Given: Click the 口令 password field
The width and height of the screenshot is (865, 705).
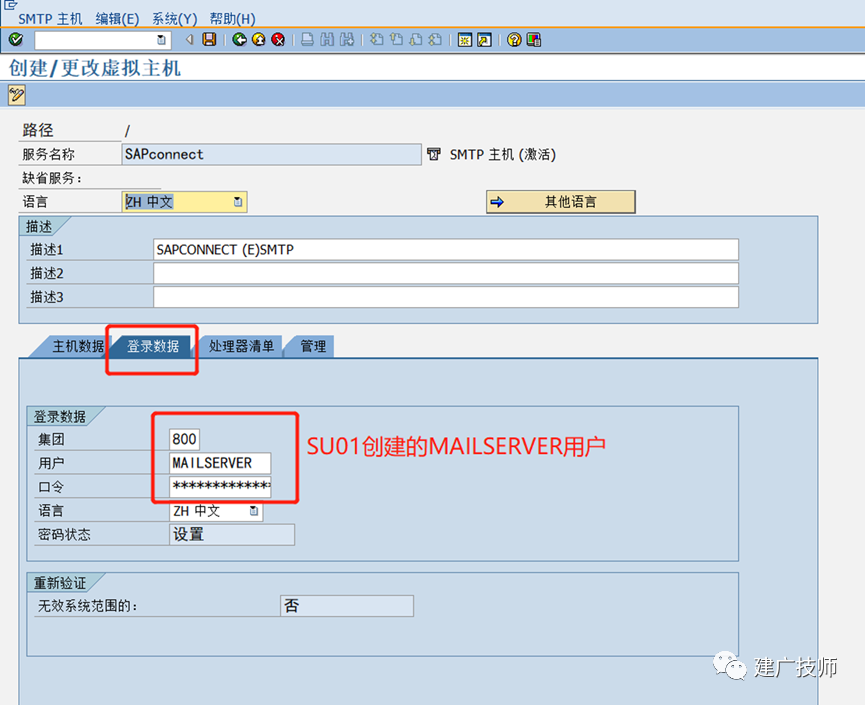Looking at the screenshot, I should pos(220,486).
